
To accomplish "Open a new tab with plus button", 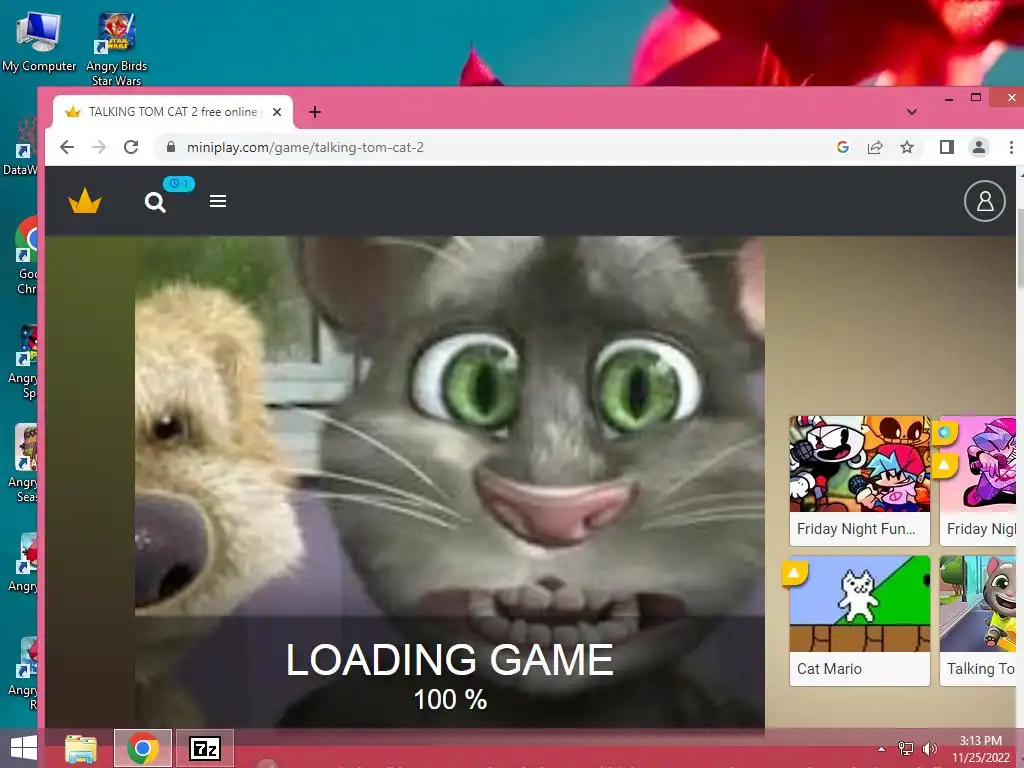I will pyautogui.click(x=315, y=112).
